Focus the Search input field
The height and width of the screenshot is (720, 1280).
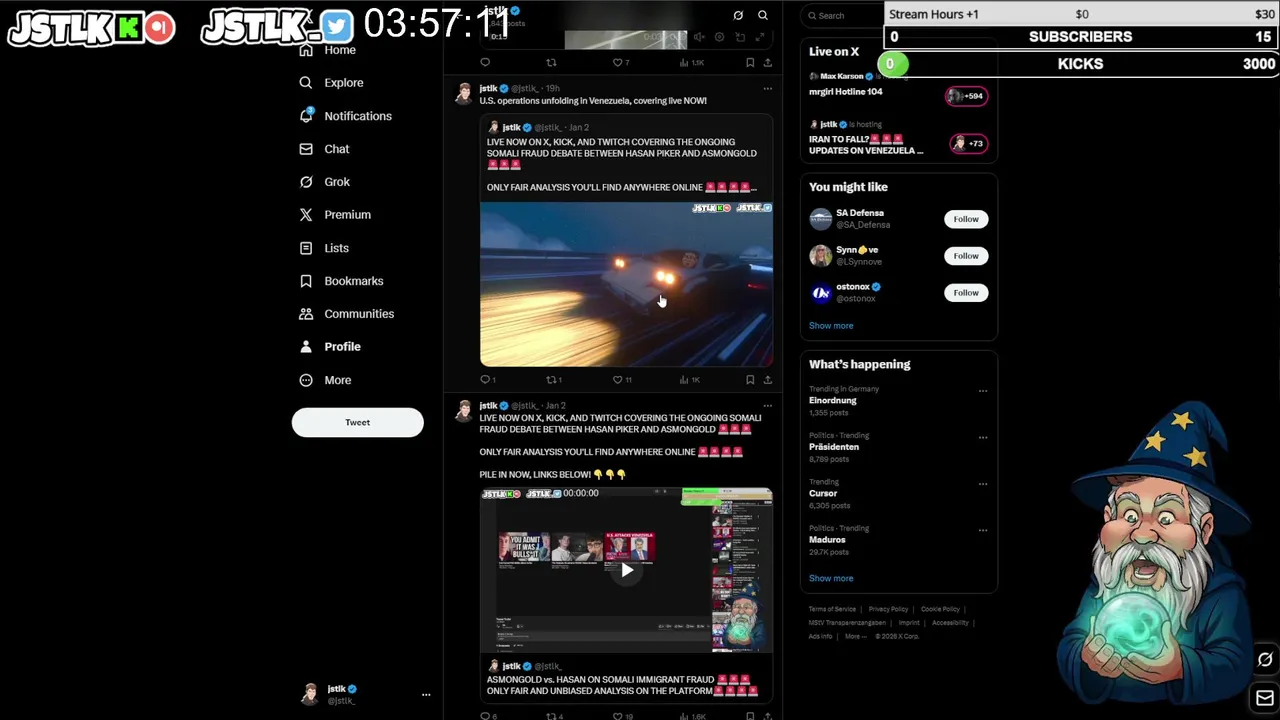(840, 15)
